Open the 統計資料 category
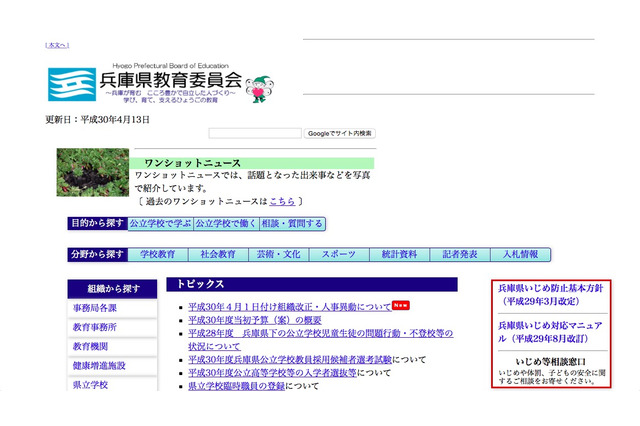The width and height of the screenshot is (640, 426). pos(399,254)
